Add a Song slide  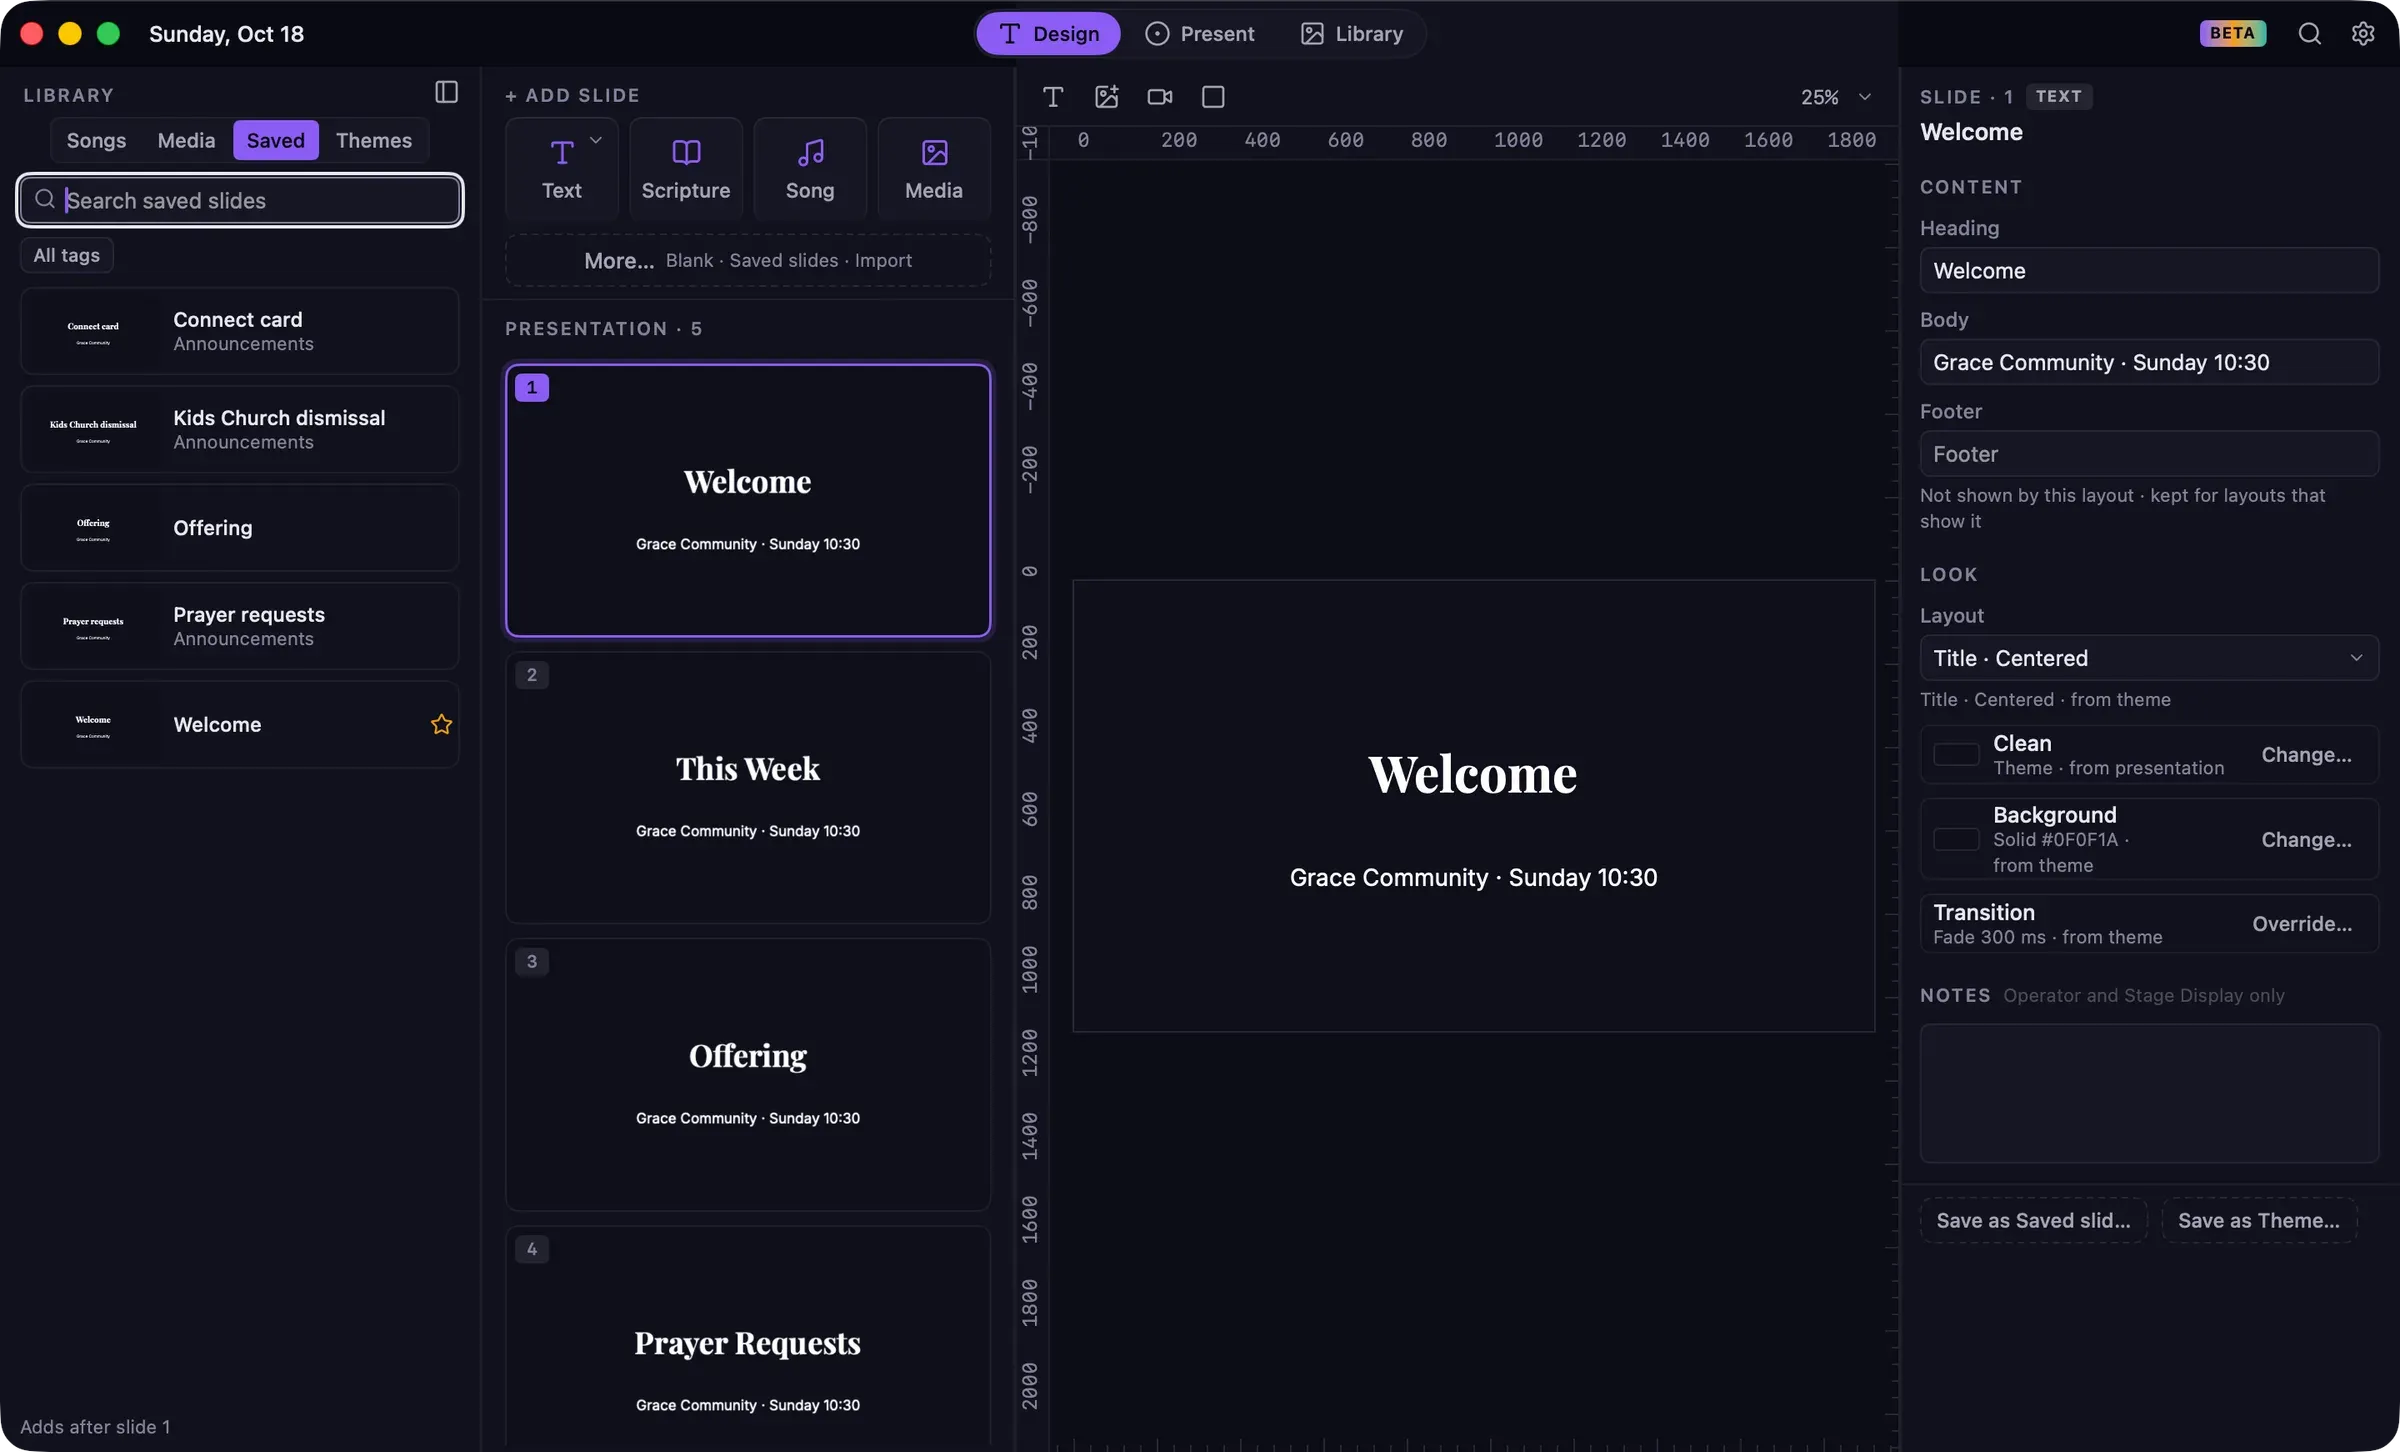[810, 168]
